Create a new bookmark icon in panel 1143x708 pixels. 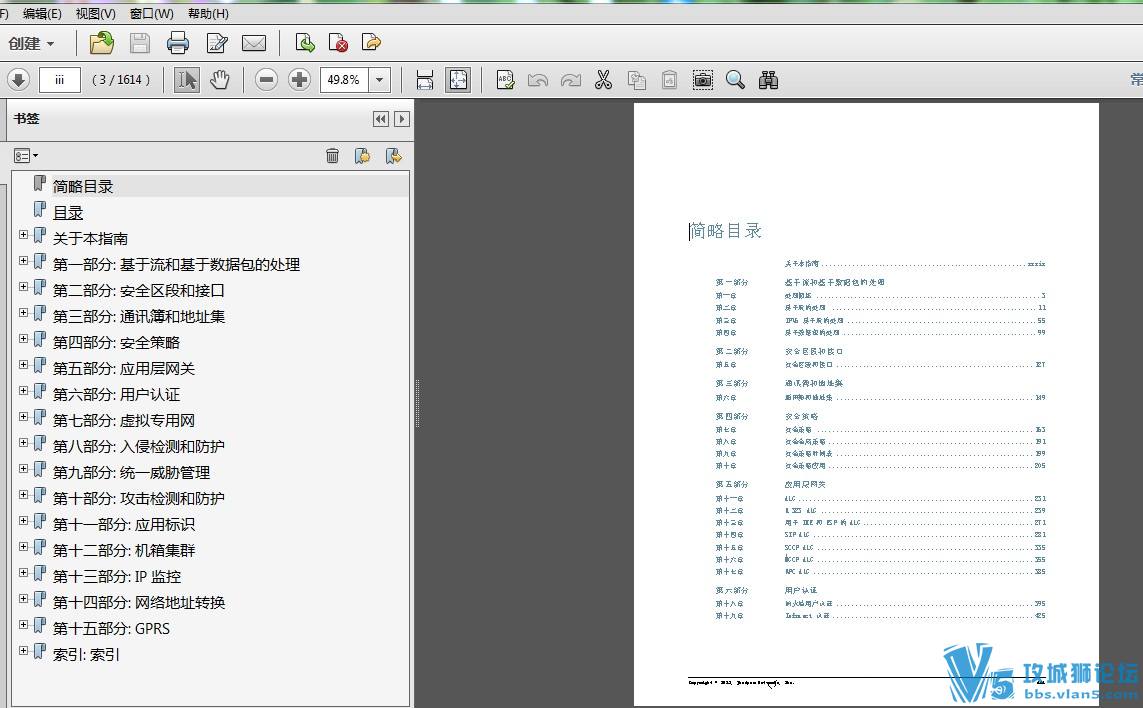[362, 155]
